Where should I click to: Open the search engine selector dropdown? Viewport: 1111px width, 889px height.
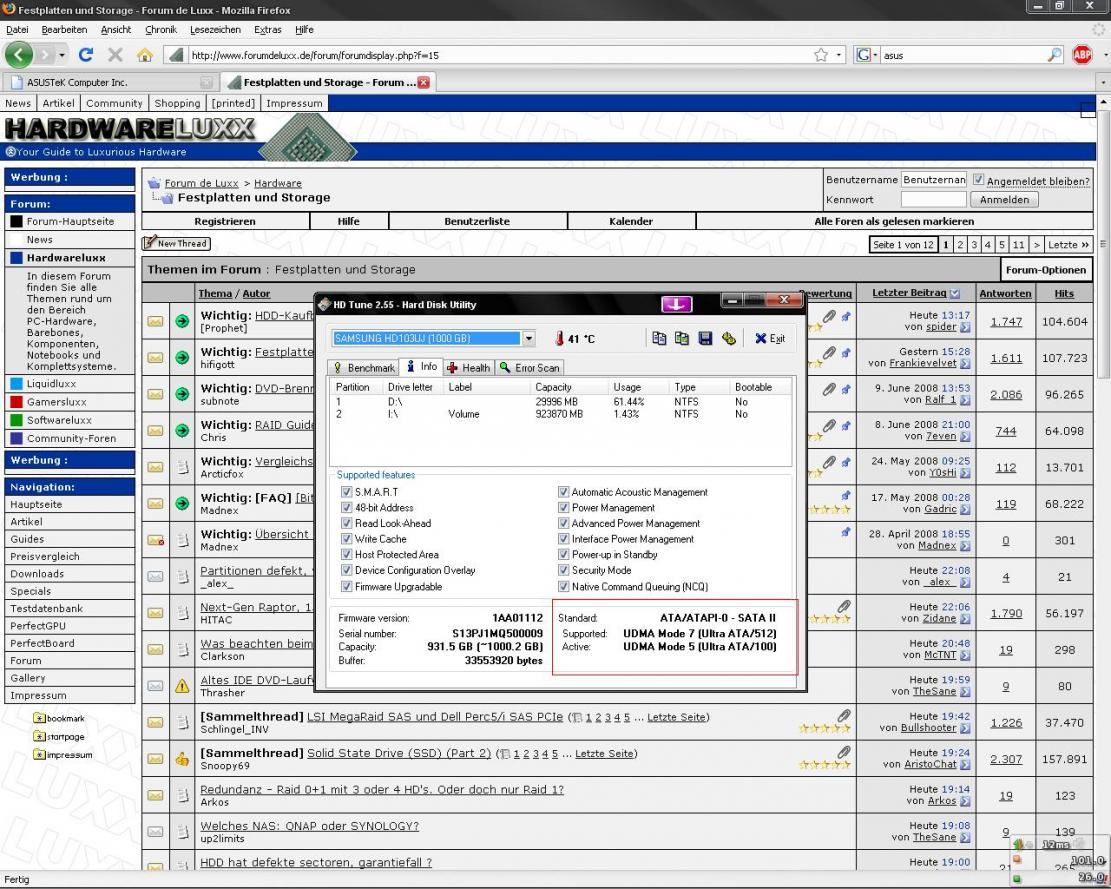[867, 55]
